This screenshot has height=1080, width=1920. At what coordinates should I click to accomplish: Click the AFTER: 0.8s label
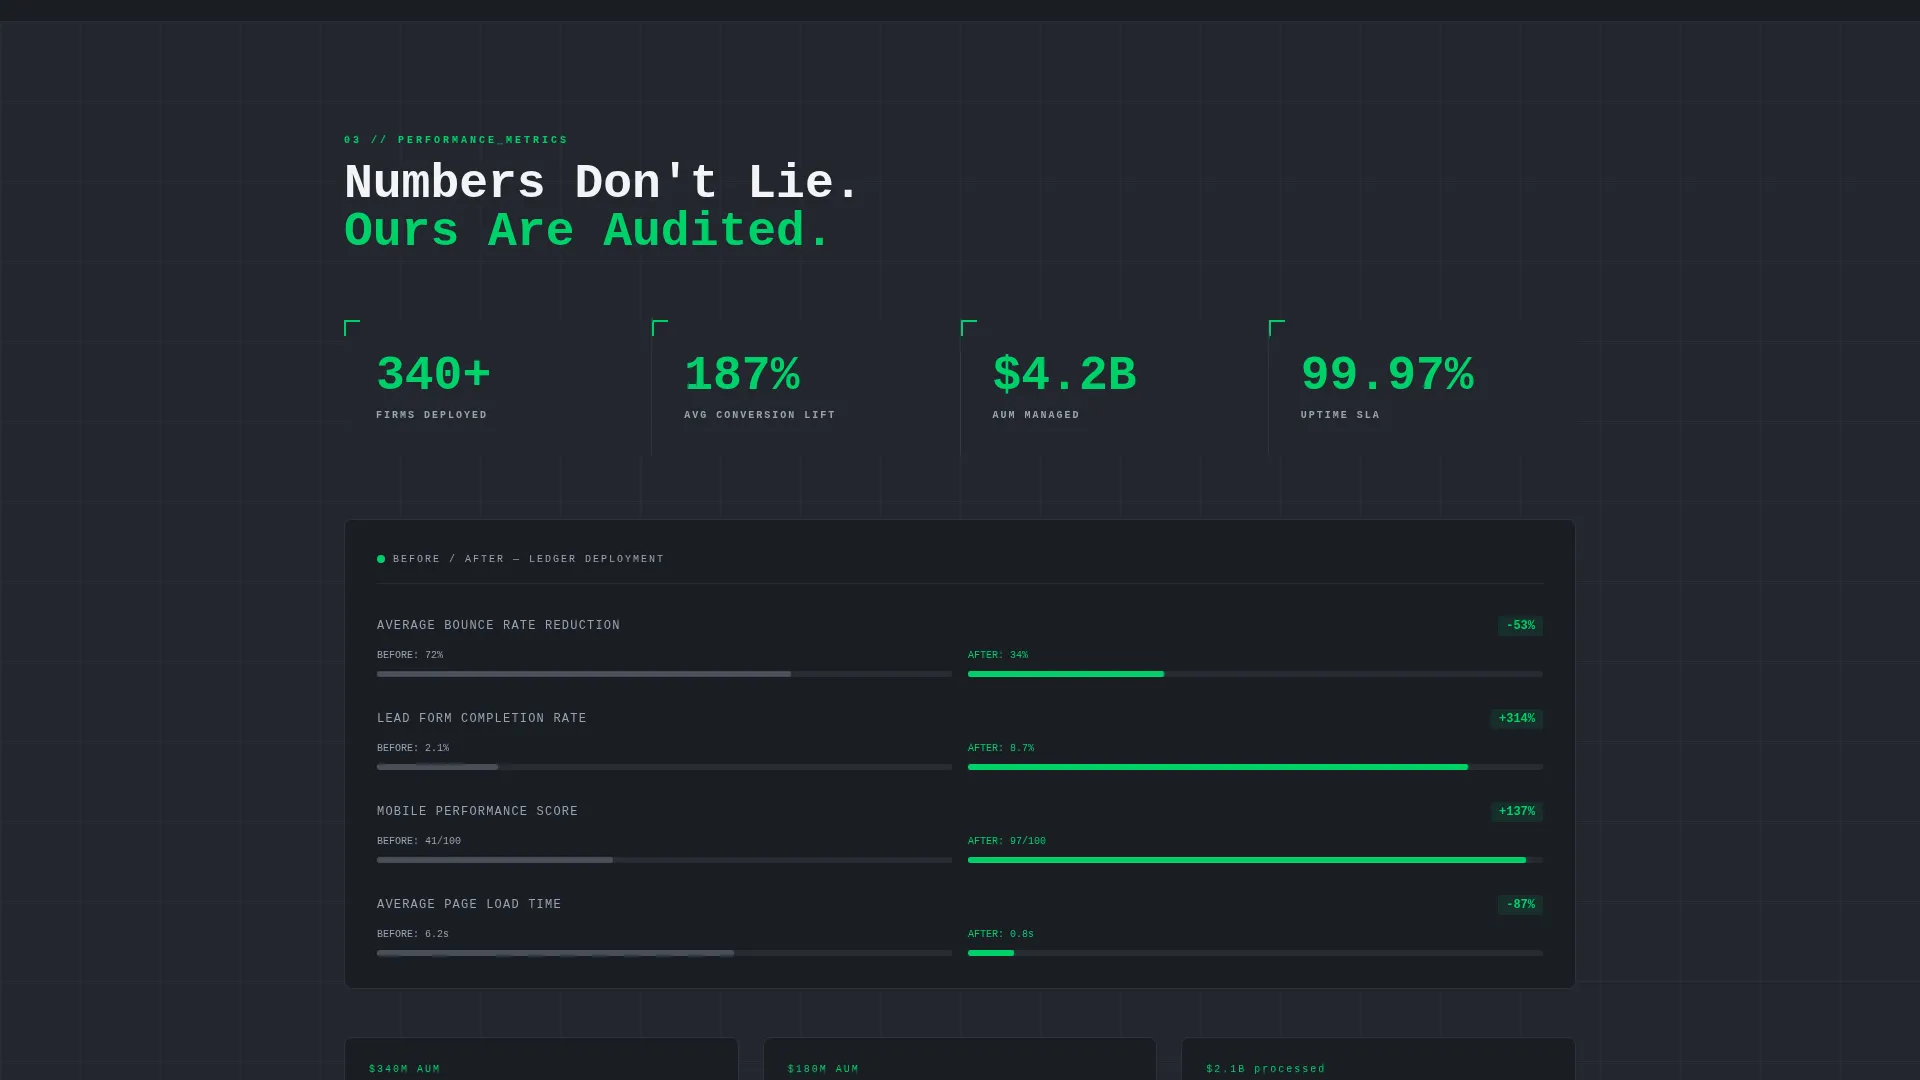tap(1001, 935)
